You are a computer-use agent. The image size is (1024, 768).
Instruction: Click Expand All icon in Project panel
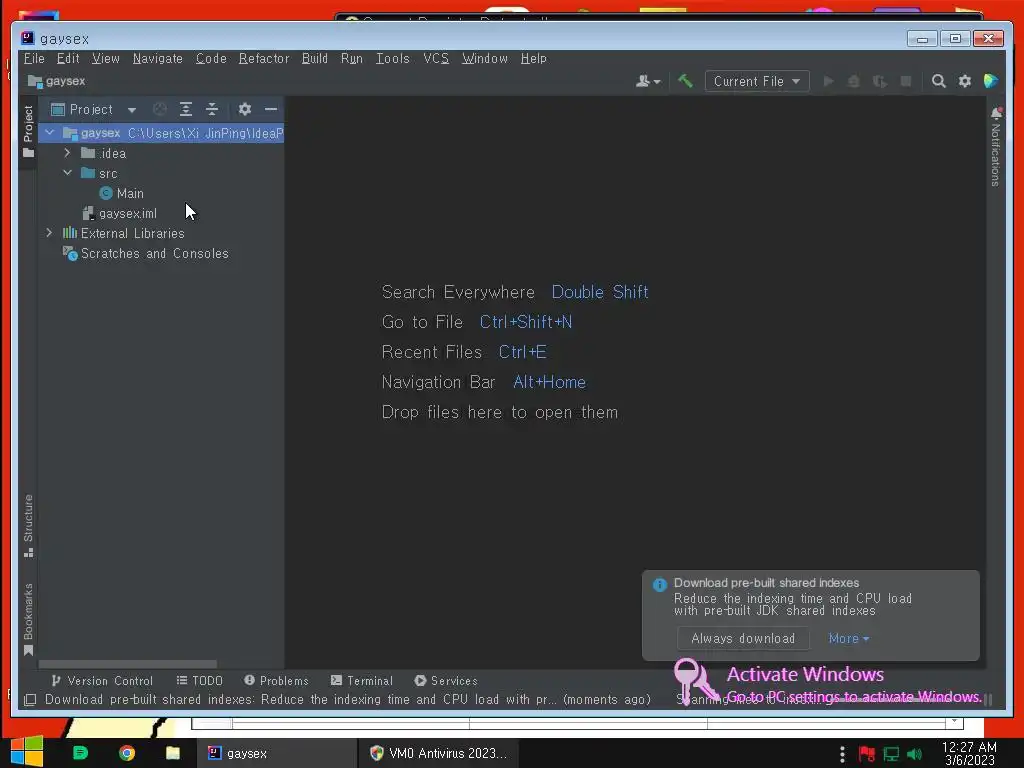click(x=185, y=109)
